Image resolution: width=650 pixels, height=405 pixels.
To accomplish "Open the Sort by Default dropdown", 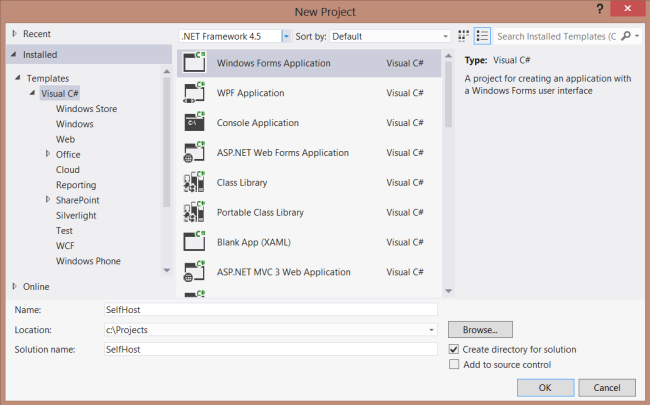I will (x=445, y=36).
